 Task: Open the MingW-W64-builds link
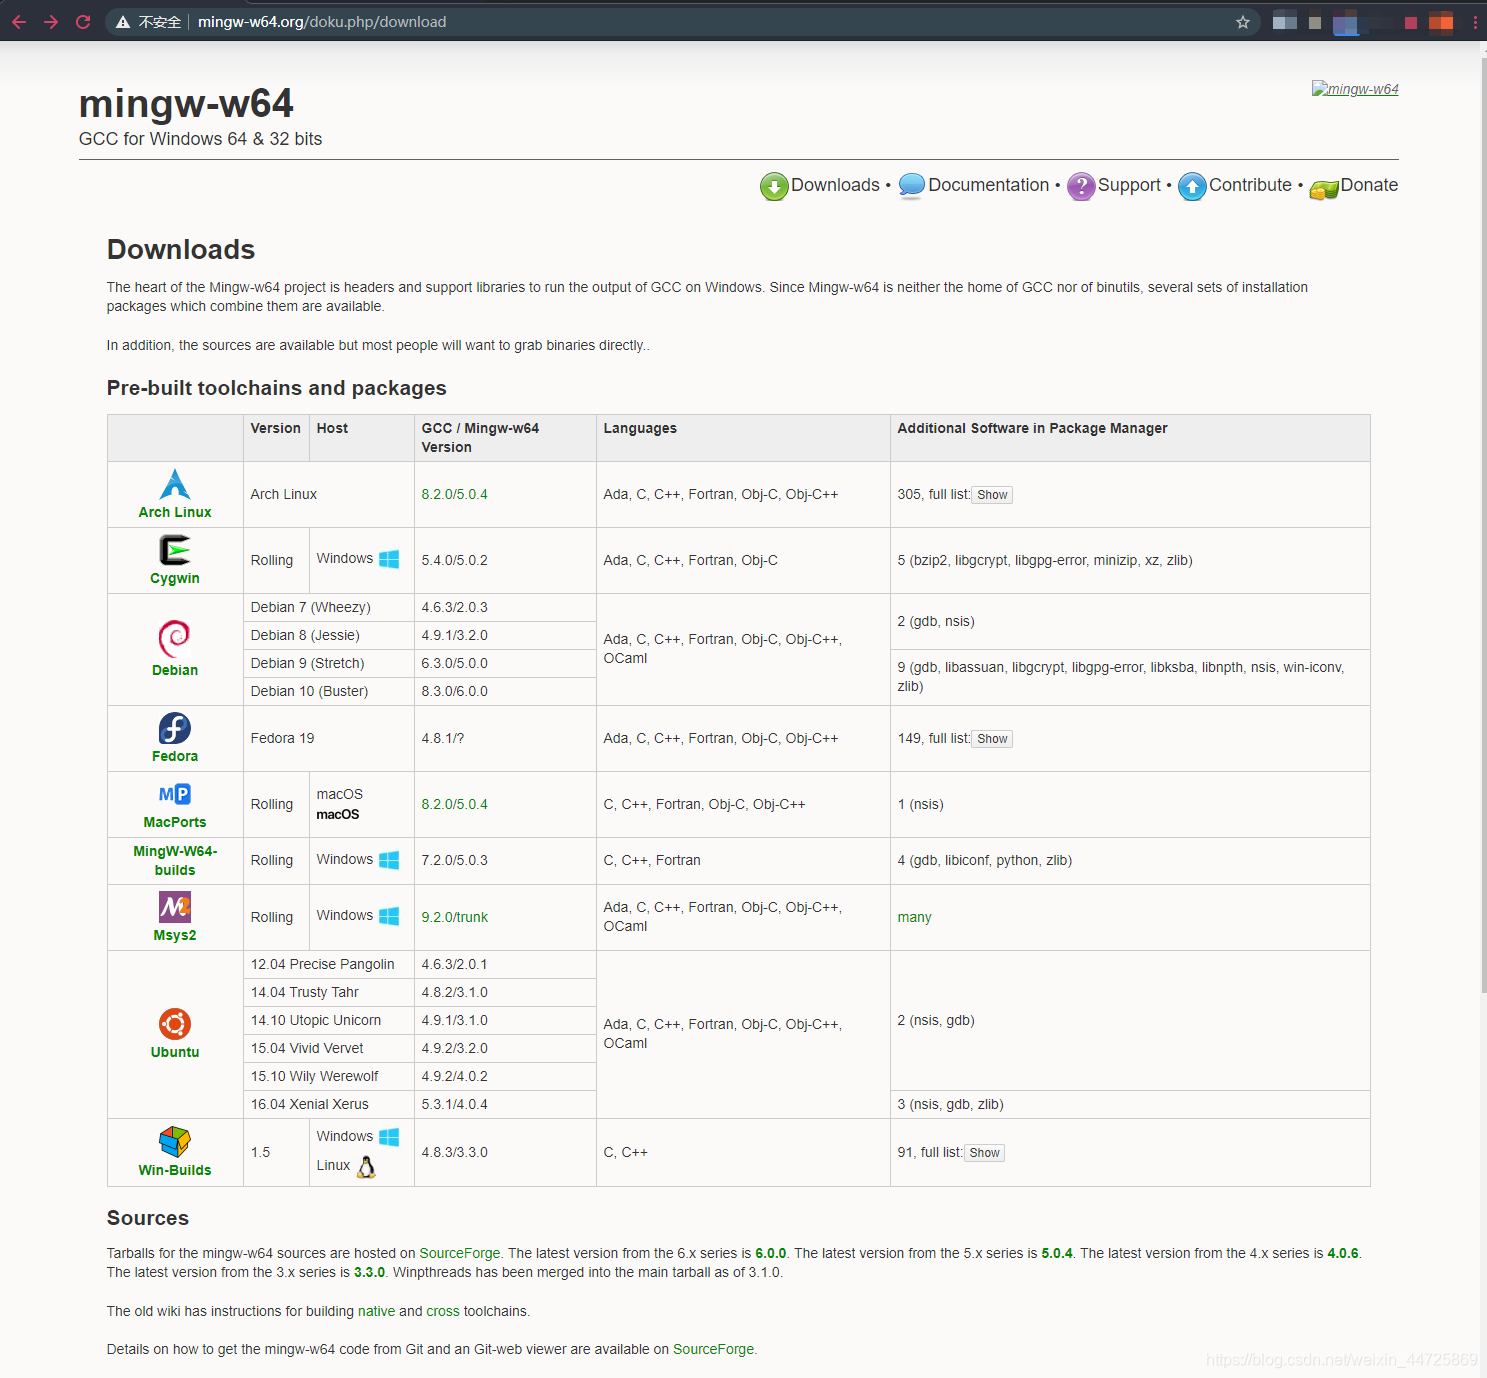[x=175, y=860]
